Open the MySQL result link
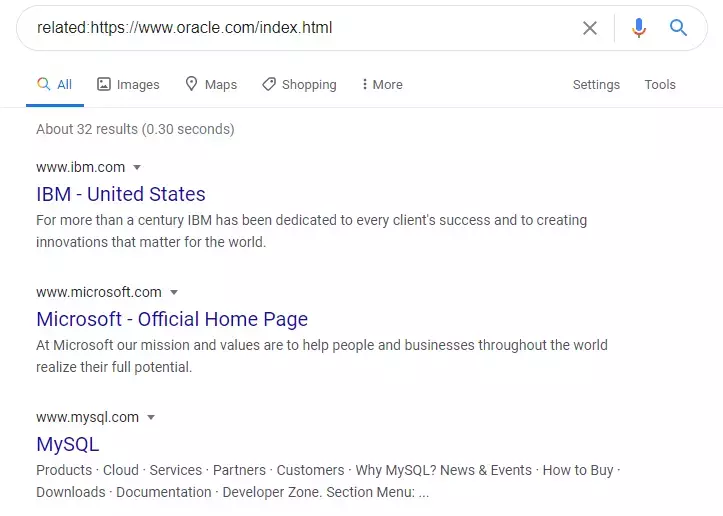Image resolution: width=723 pixels, height=516 pixels. click(68, 445)
